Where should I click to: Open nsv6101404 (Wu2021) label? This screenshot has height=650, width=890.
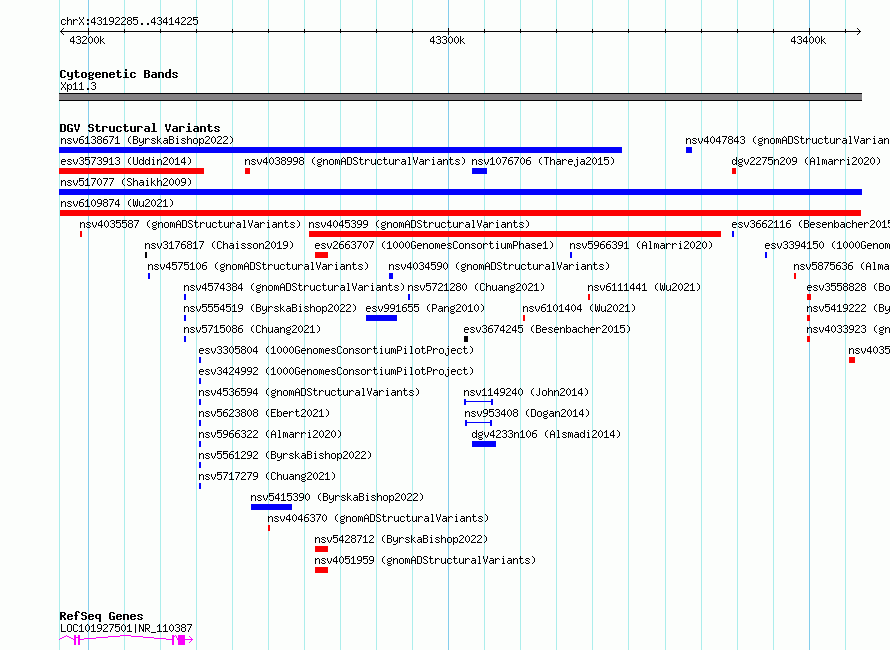(x=579, y=308)
